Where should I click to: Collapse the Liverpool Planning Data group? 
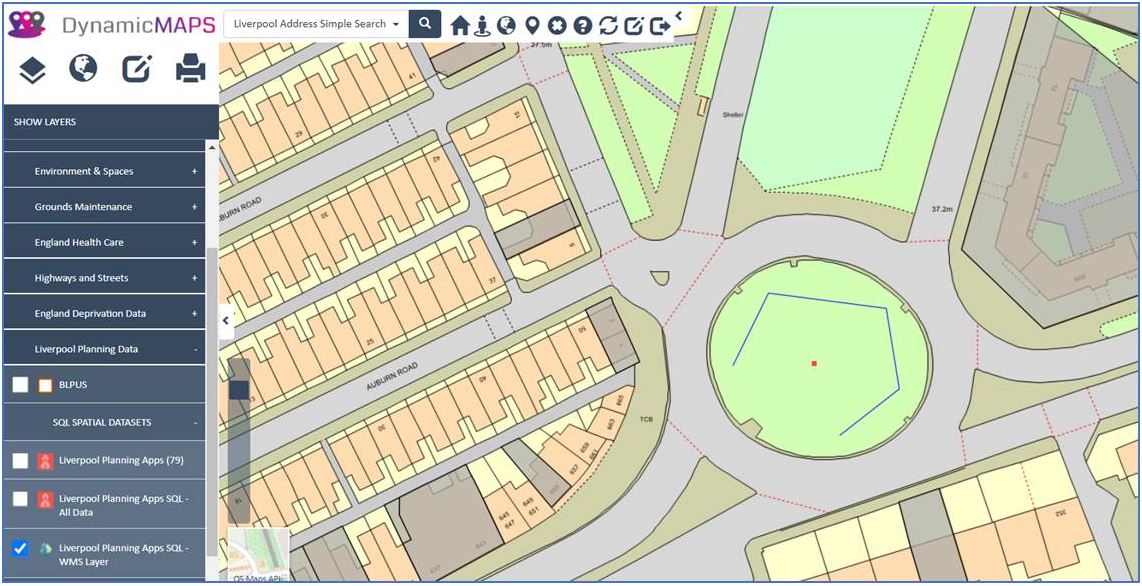click(x=106, y=349)
